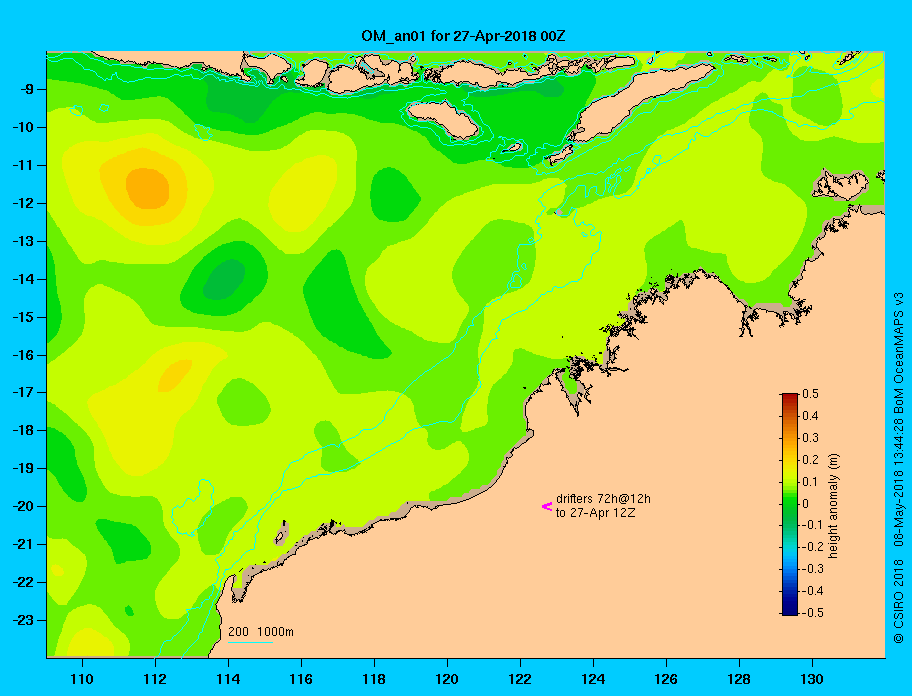912x696 pixels.
Task: Click the CSIRO BoM OceanMAPS copyright text
Action: tap(899, 467)
